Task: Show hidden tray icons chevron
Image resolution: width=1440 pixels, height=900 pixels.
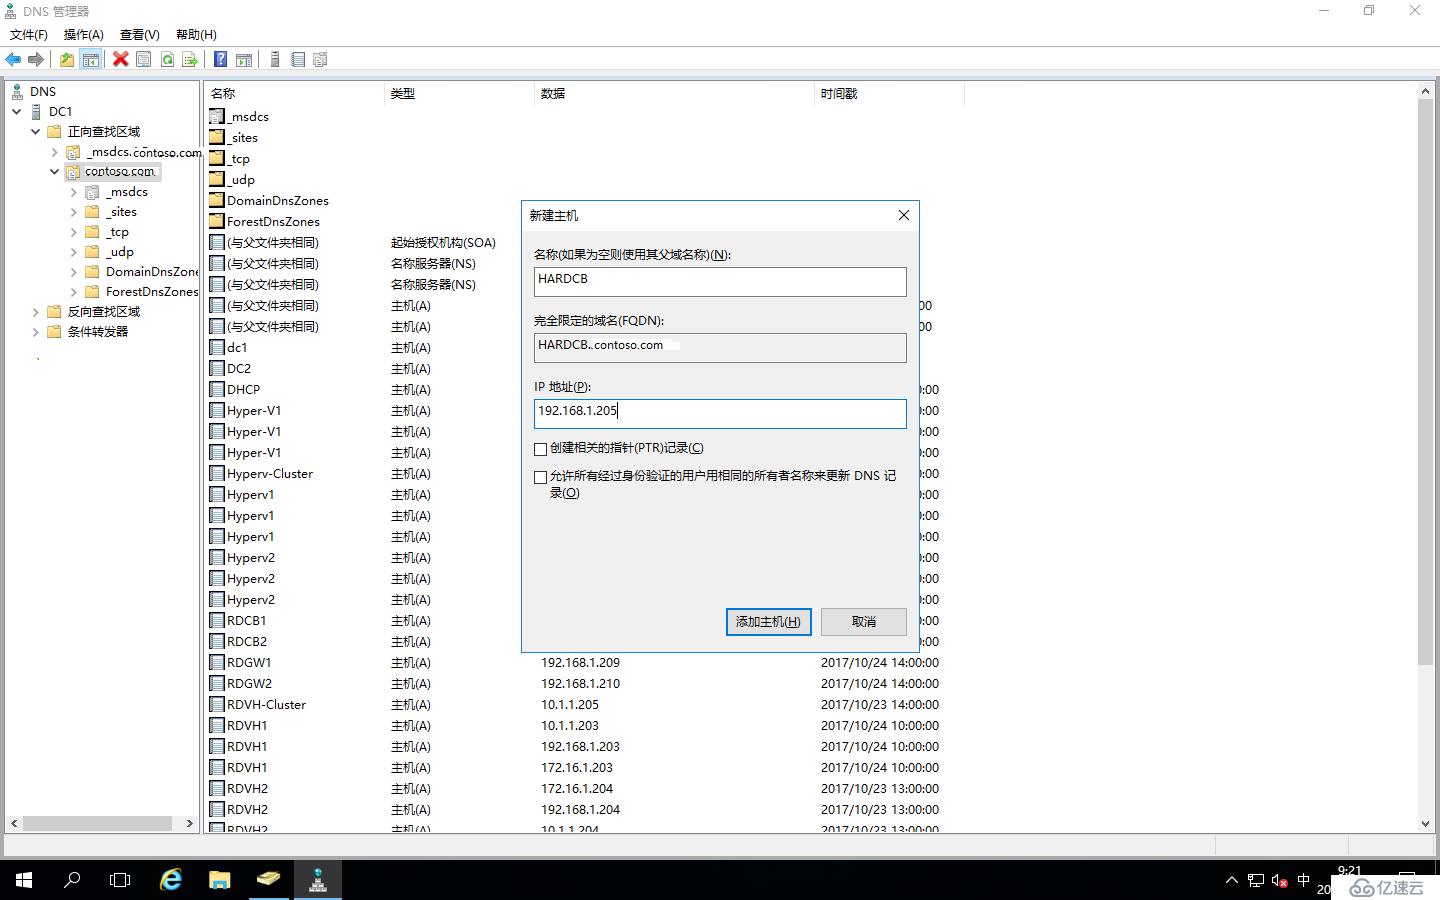Action: (x=1231, y=881)
